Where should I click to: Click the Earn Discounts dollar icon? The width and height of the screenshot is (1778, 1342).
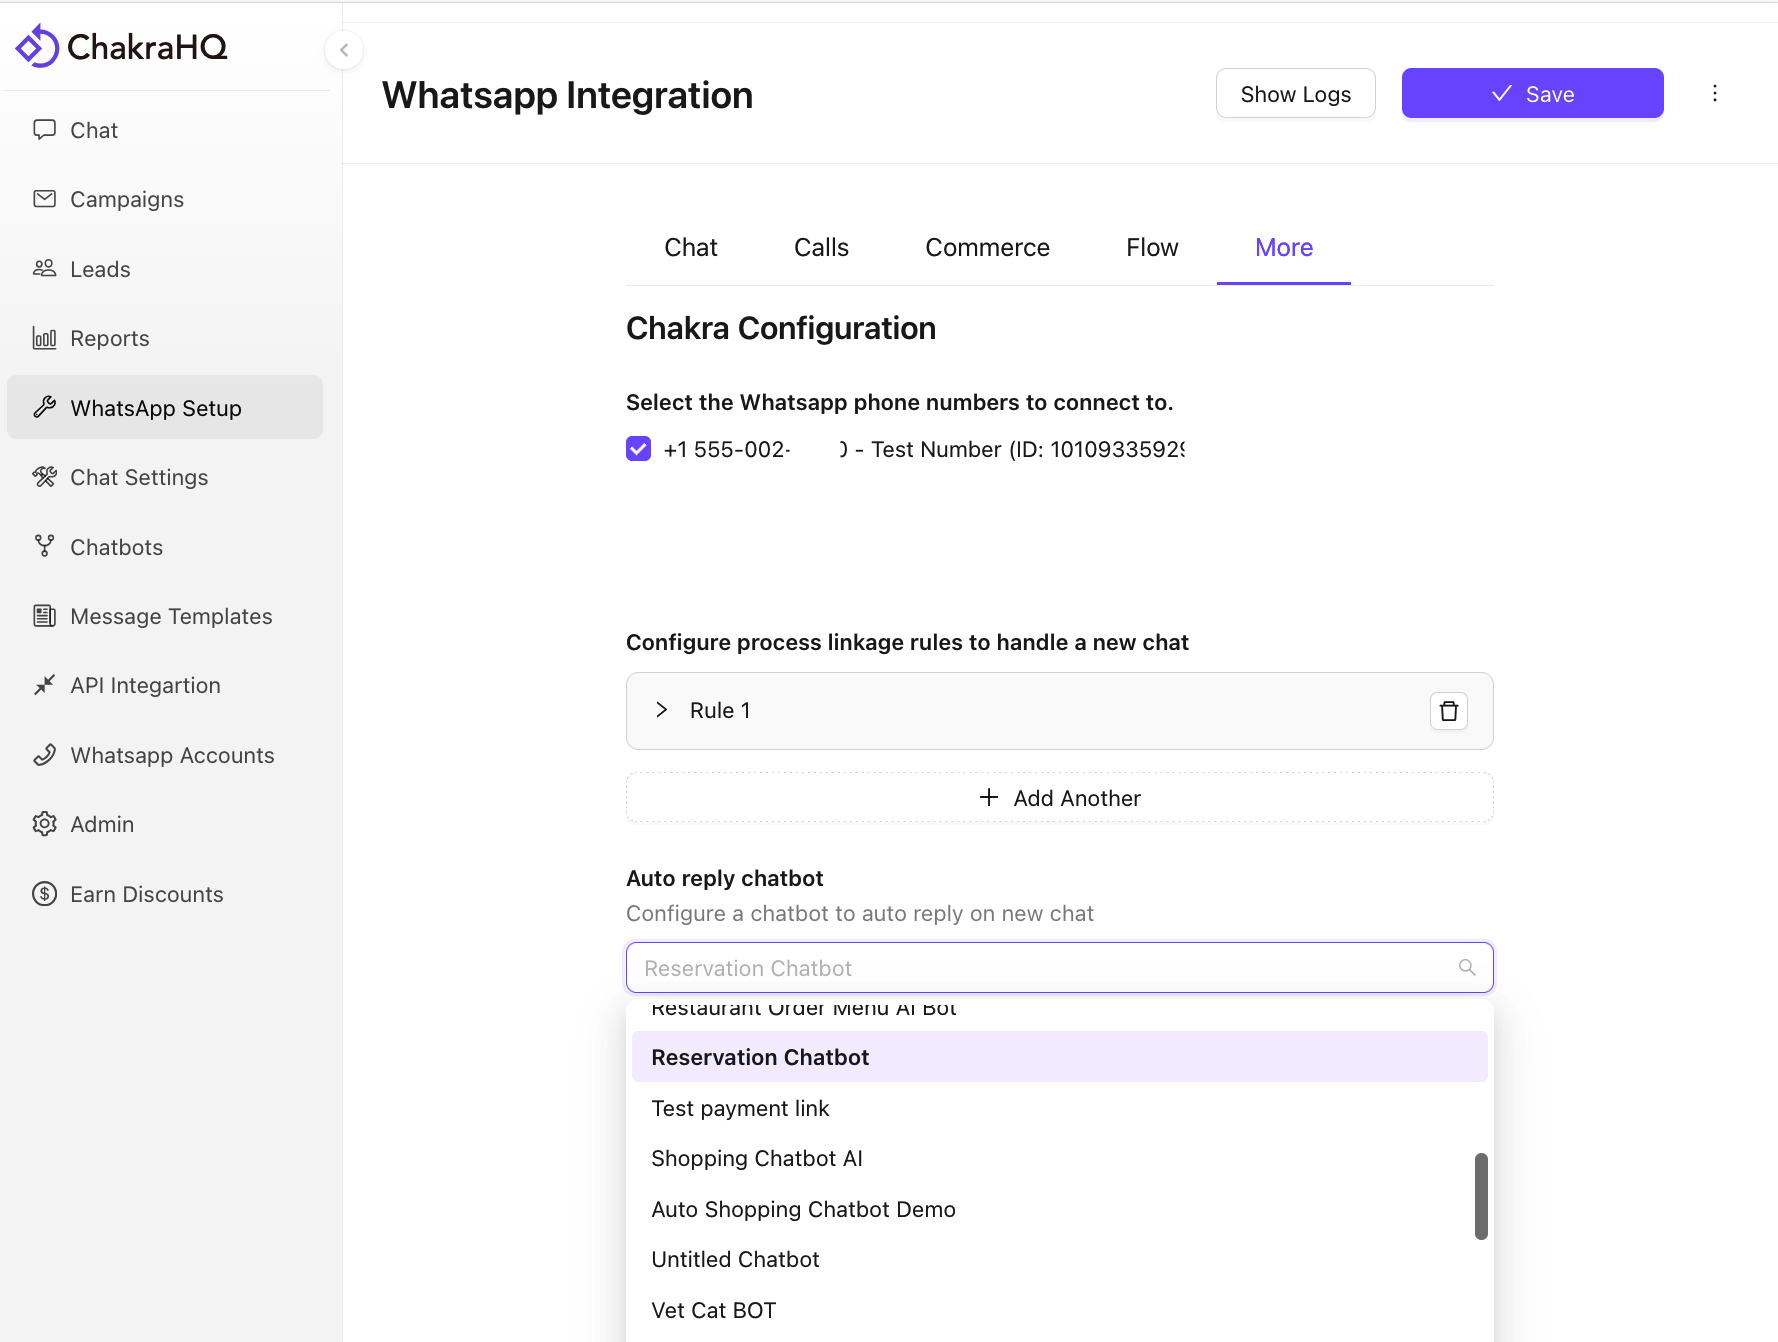click(44, 894)
